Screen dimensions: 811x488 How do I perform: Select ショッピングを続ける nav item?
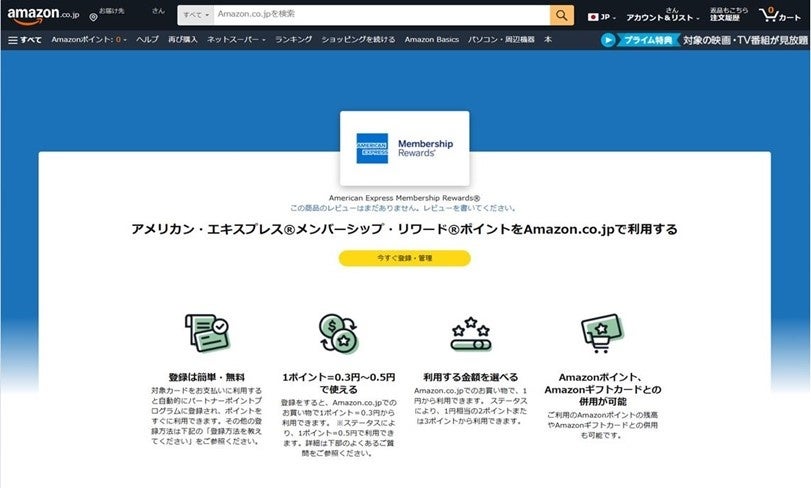click(x=358, y=40)
